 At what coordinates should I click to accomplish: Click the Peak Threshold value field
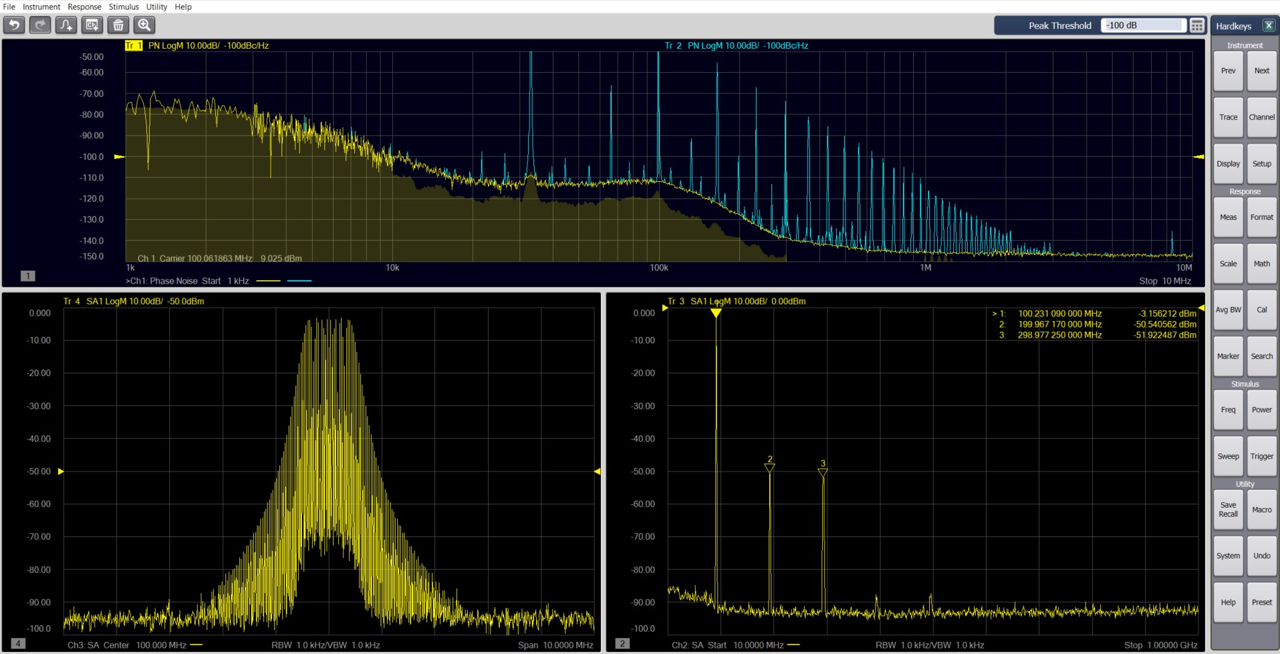point(1143,25)
